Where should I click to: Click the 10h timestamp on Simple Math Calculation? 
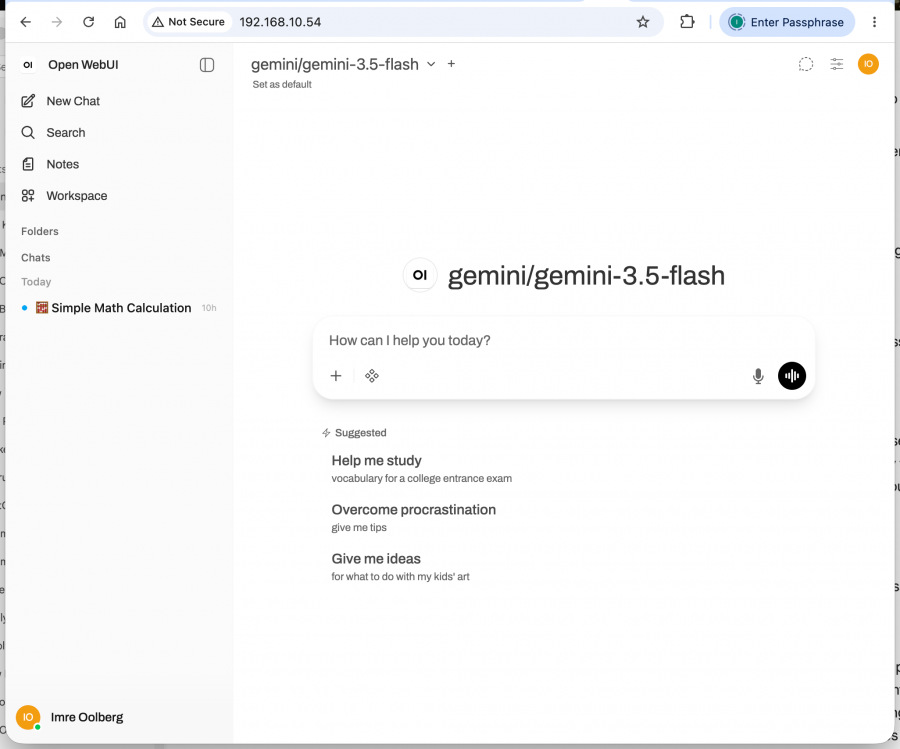coord(209,308)
